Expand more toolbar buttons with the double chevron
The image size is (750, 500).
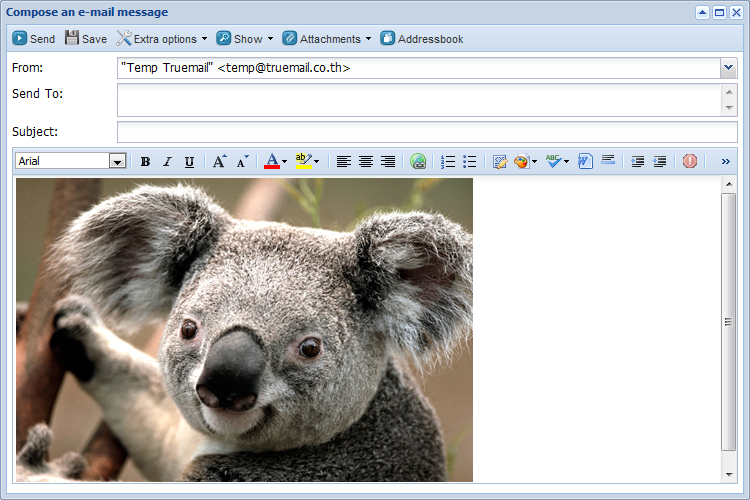[x=726, y=162]
